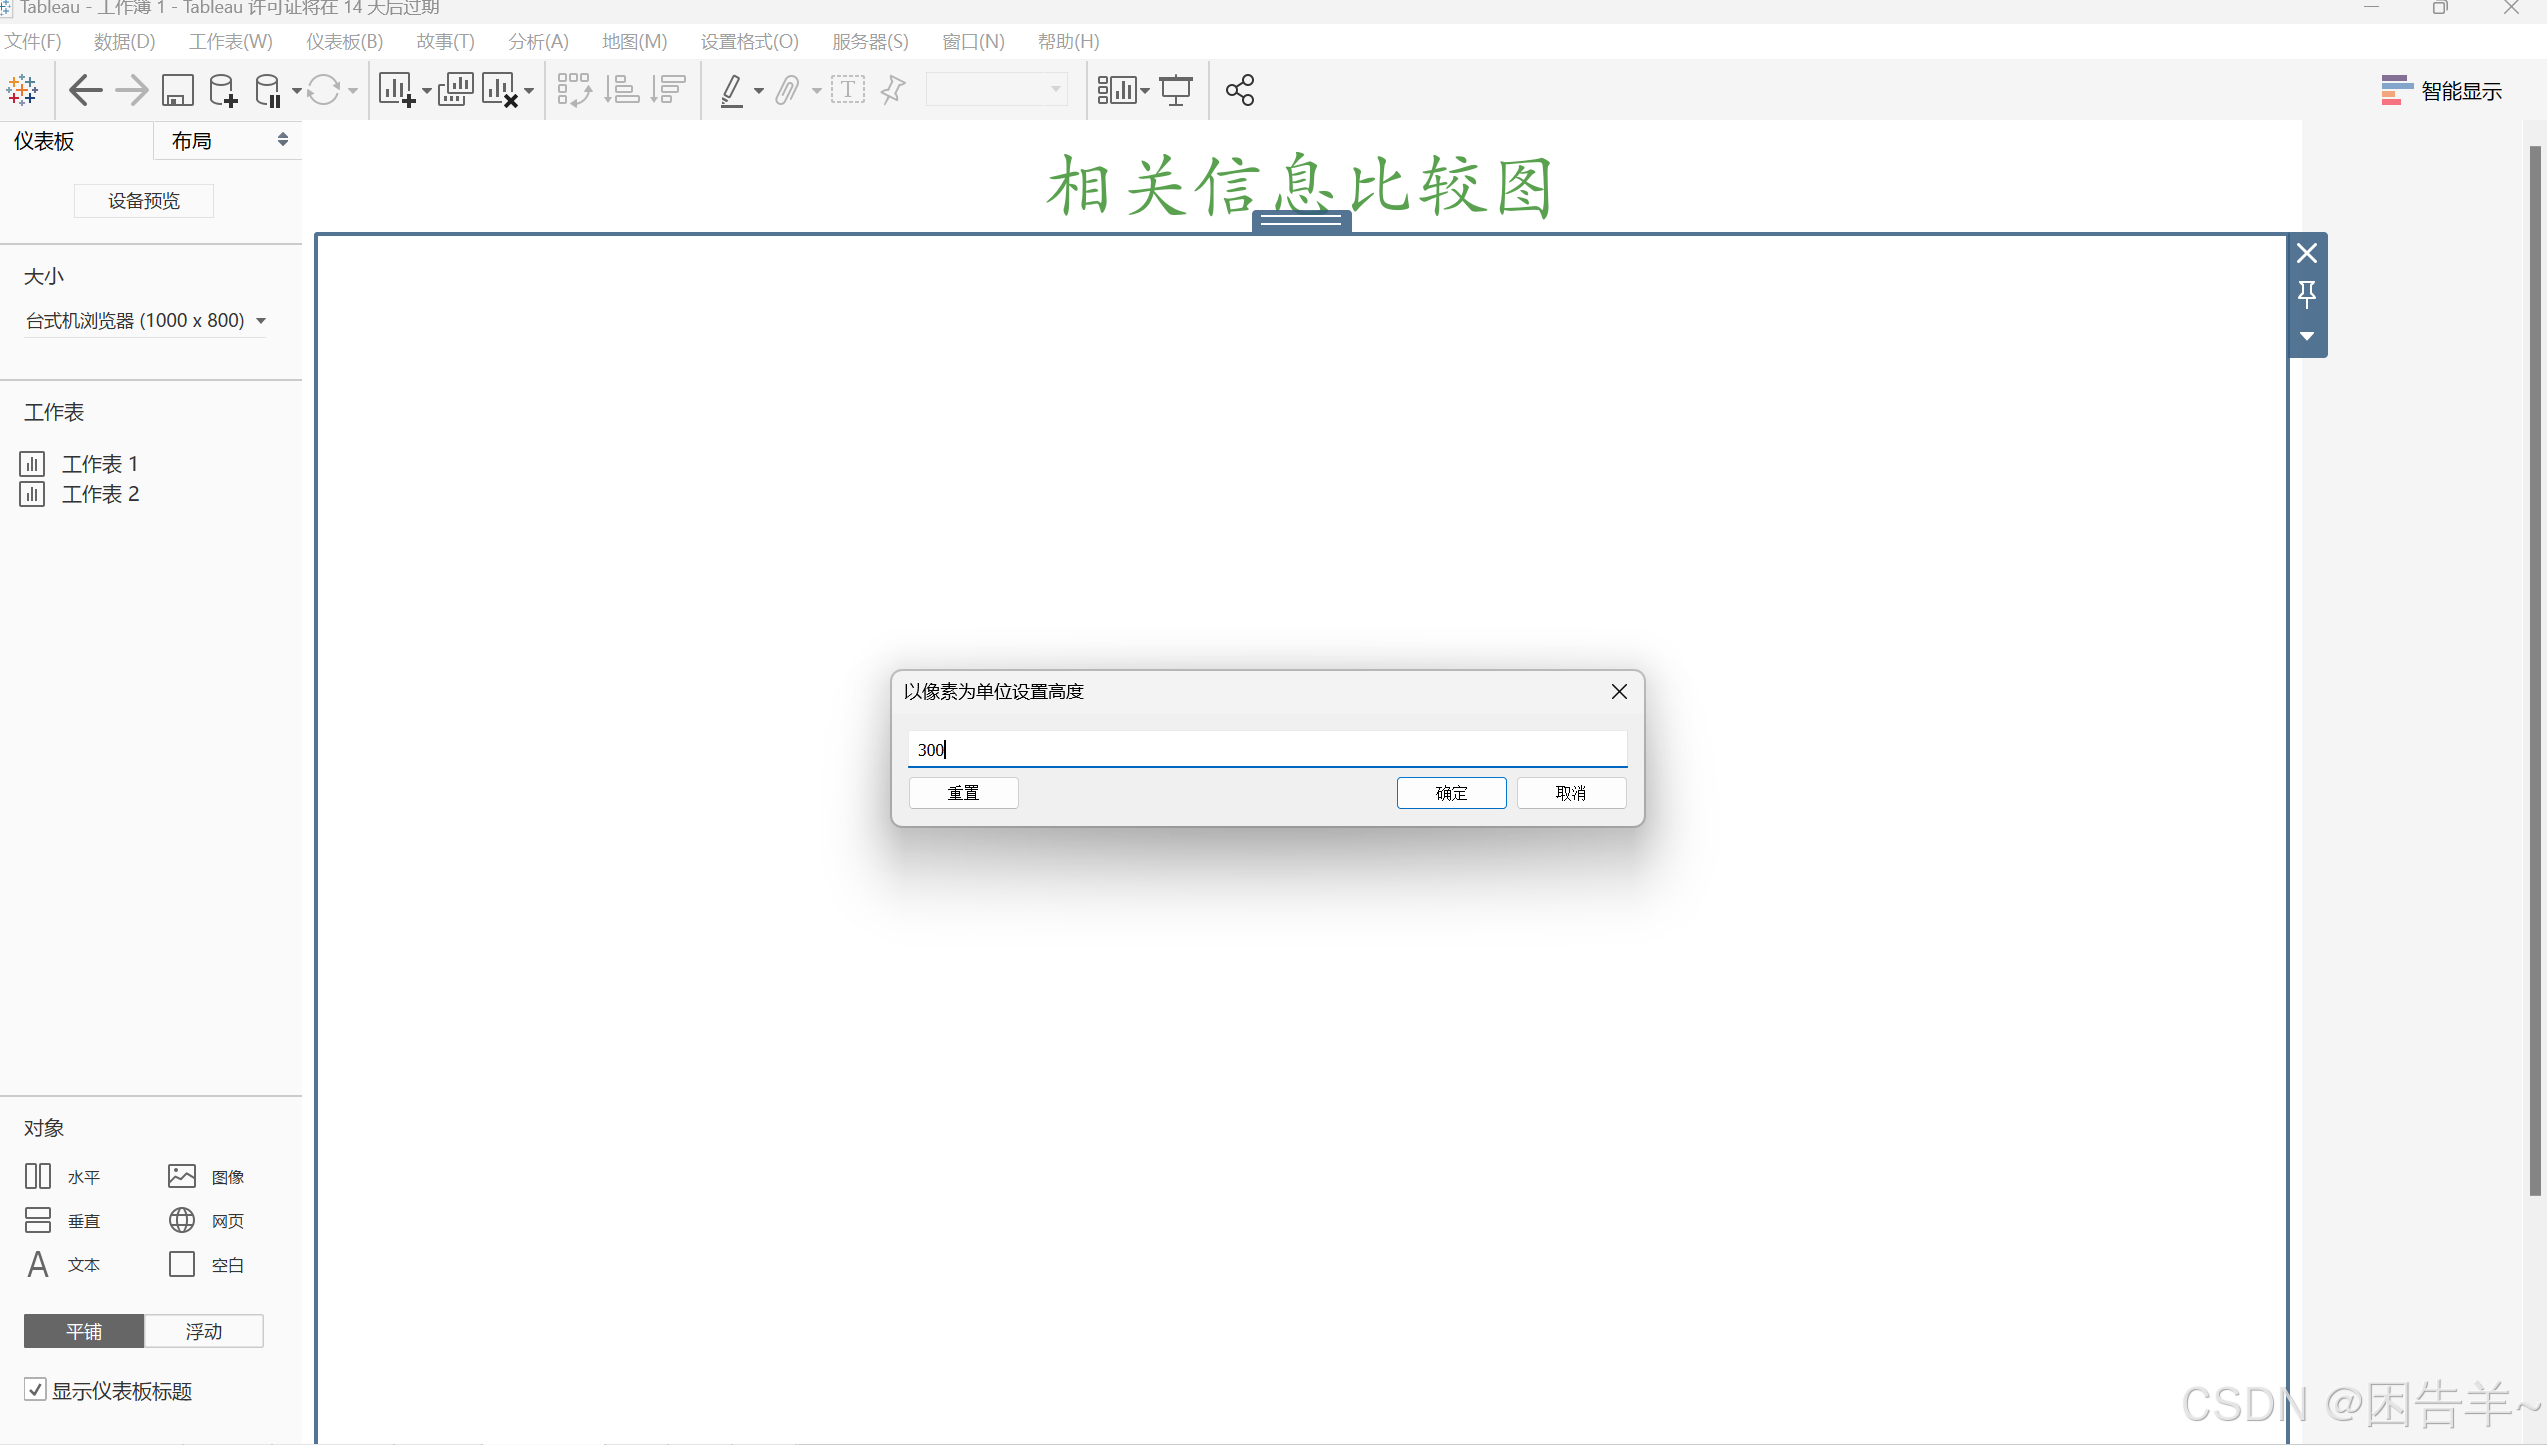Click the Device Preview (设备预览) button

tap(144, 201)
